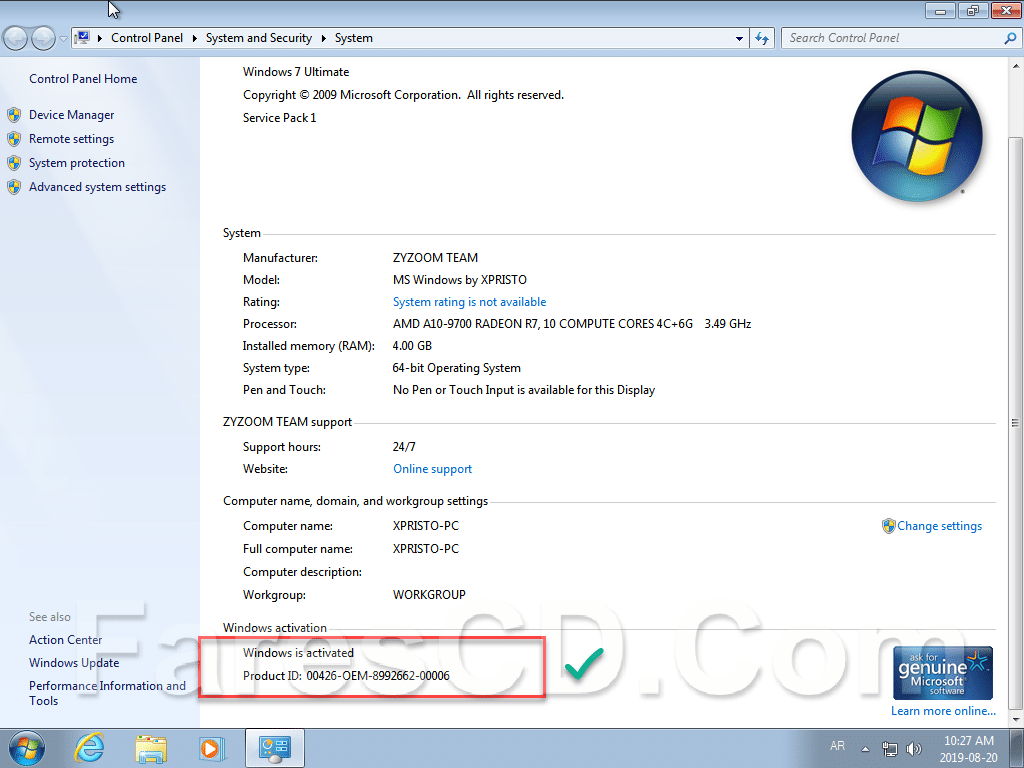Click the shield icon beside Device Manager
The image size is (1024, 768).
14,116
